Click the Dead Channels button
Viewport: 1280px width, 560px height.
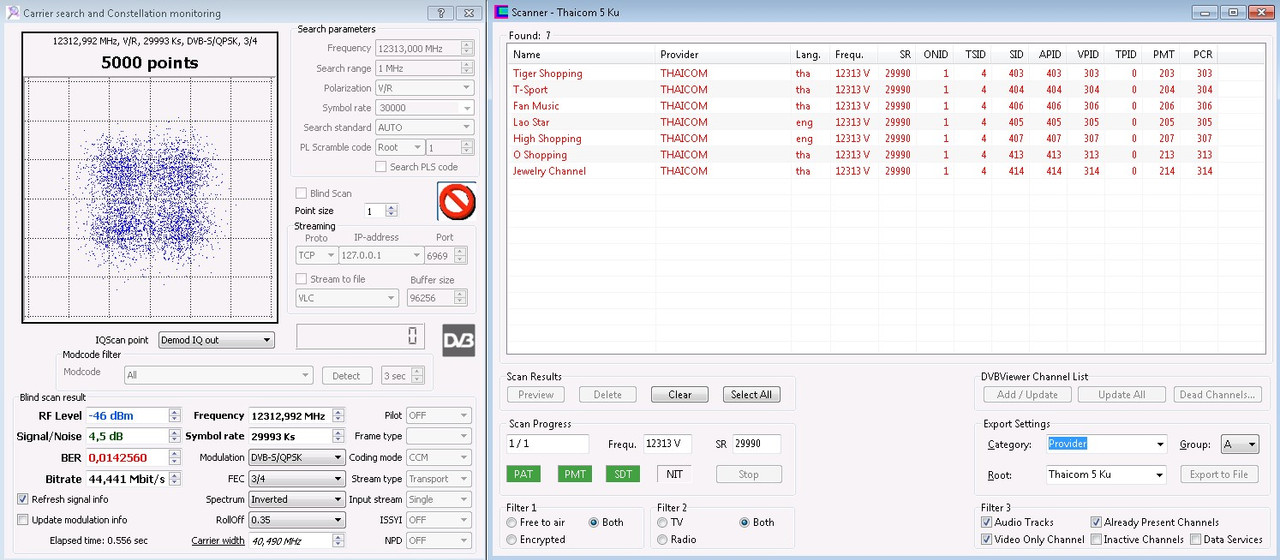point(1216,394)
